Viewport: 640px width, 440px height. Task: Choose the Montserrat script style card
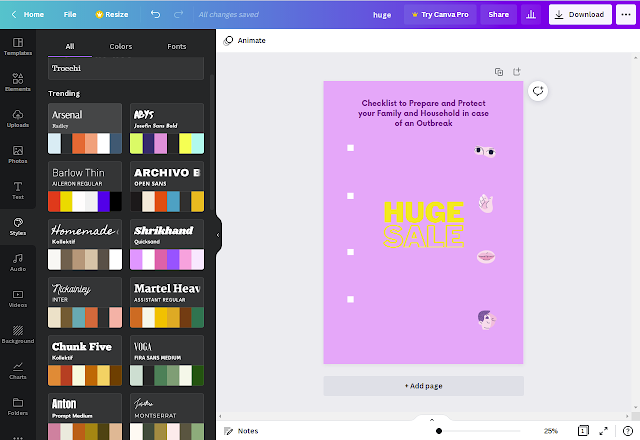167,416
